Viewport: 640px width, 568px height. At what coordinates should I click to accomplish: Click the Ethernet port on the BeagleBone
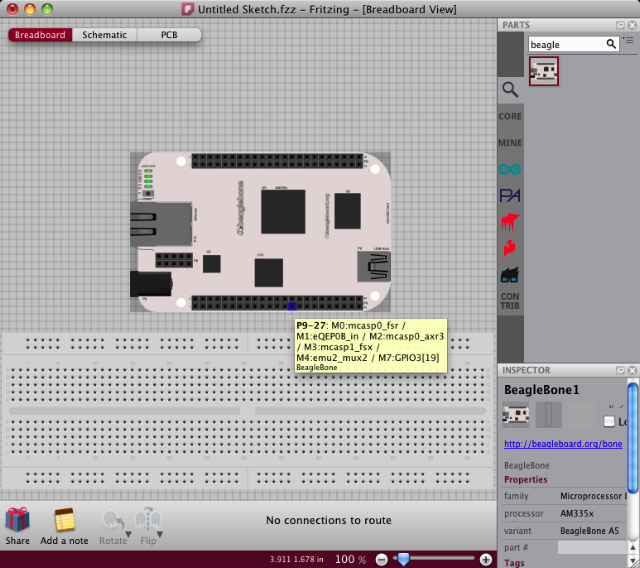tap(161, 224)
